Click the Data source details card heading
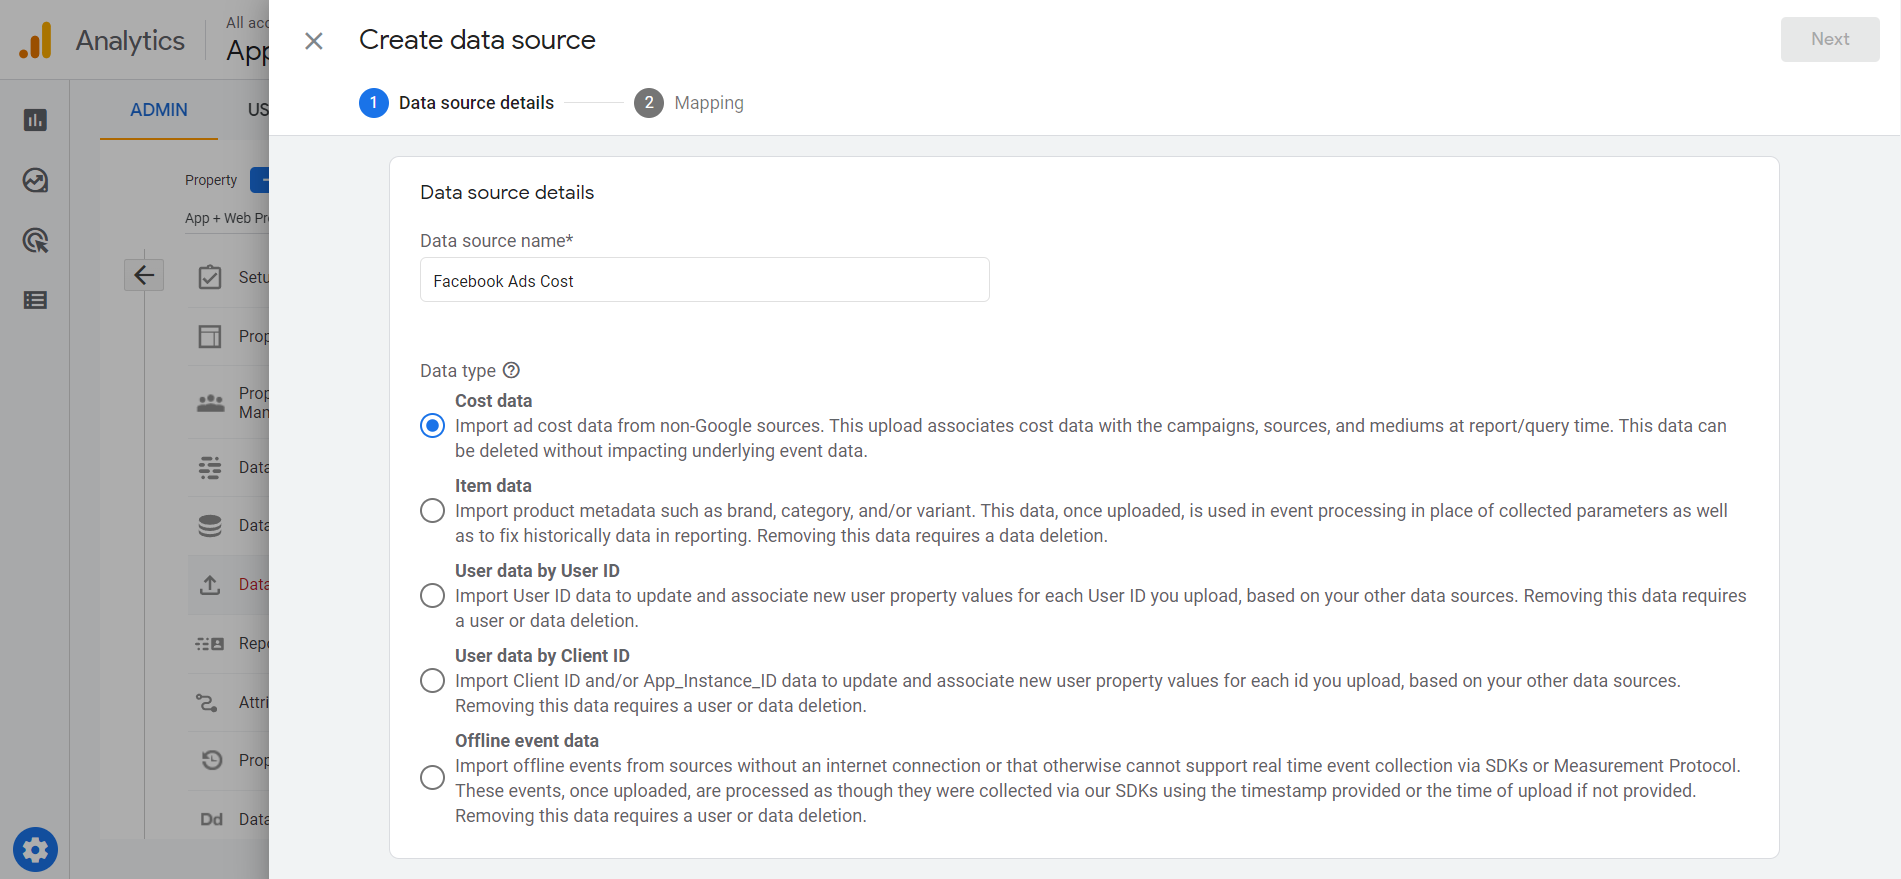The height and width of the screenshot is (879, 1901). 507,192
